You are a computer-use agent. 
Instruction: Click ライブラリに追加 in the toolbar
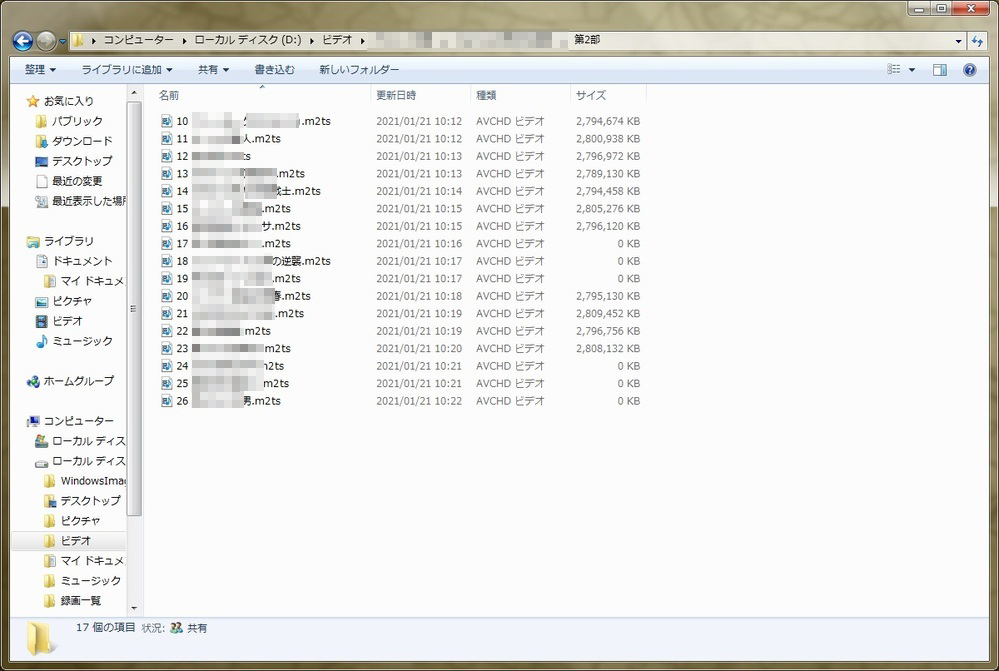coord(127,70)
